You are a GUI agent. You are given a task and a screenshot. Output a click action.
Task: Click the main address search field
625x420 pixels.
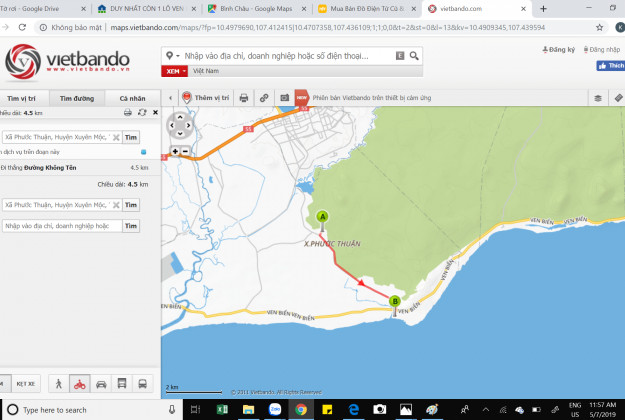coord(290,56)
